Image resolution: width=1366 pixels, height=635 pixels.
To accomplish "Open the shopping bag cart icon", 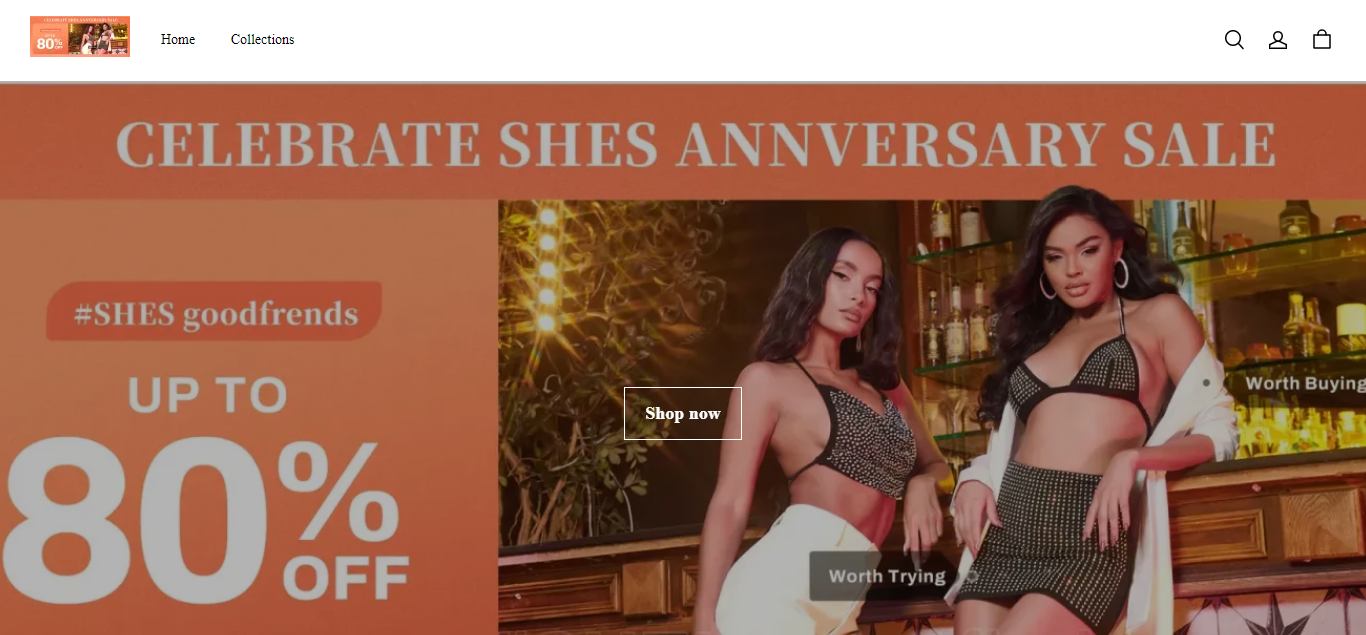I will pyautogui.click(x=1322, y=39).
